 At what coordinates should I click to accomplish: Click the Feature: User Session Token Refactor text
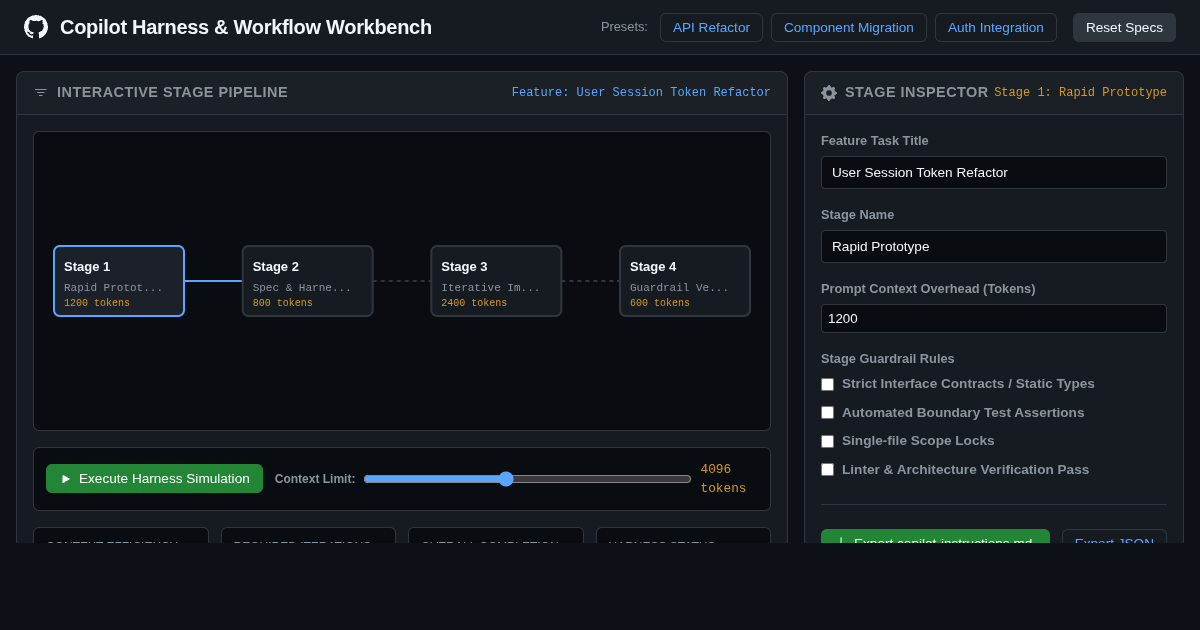point(641,92)
